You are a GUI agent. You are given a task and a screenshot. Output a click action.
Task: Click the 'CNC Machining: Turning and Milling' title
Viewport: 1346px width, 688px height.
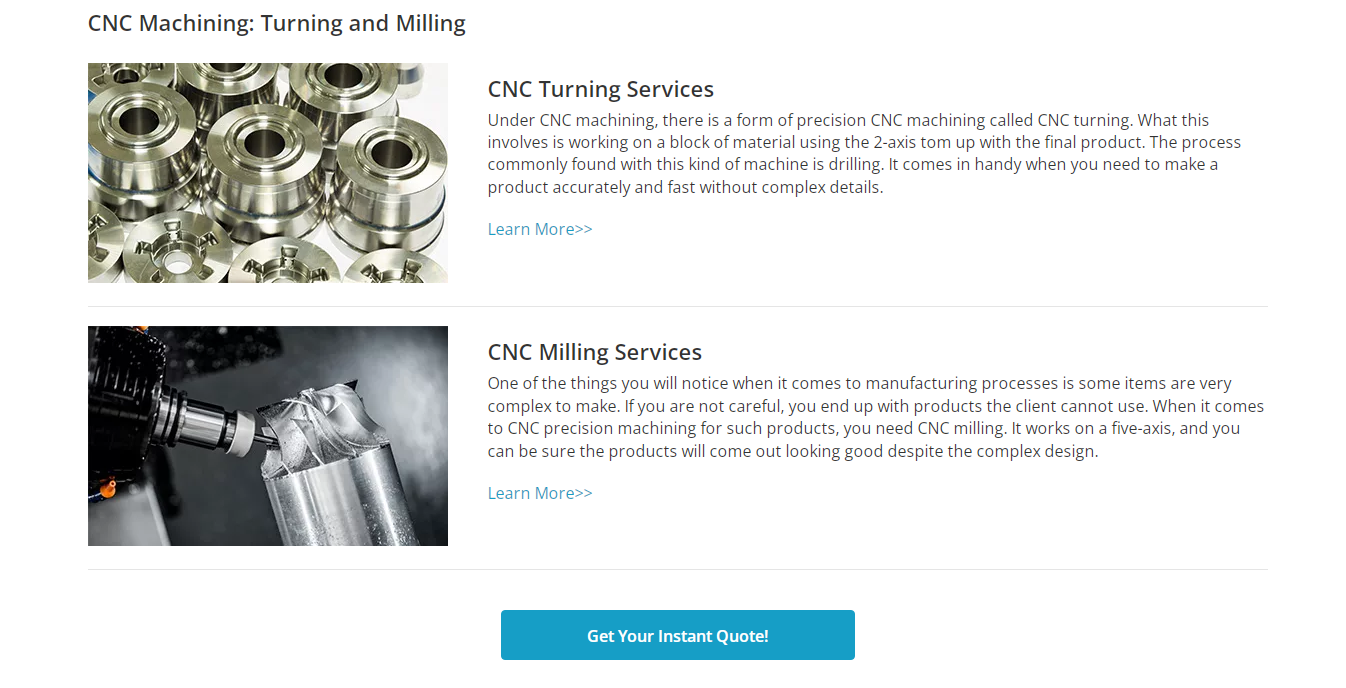[x=276, y=23]
